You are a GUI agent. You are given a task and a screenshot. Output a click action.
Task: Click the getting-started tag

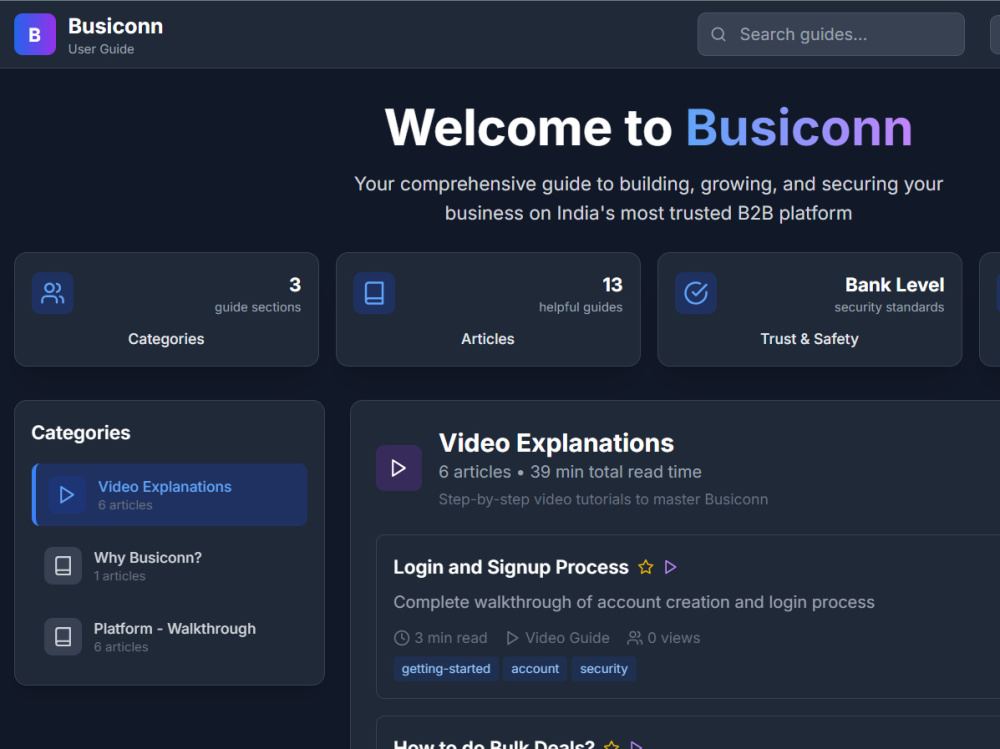446,669
